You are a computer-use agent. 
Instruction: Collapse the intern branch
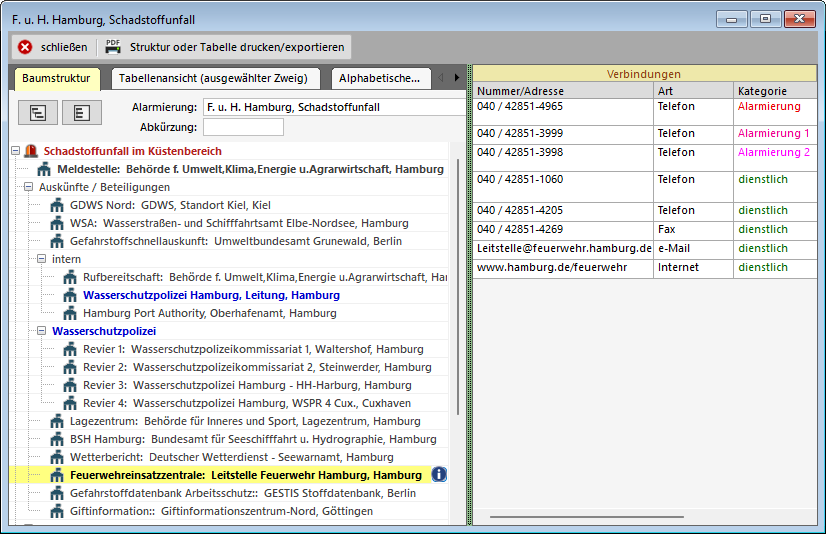[42, 259]
